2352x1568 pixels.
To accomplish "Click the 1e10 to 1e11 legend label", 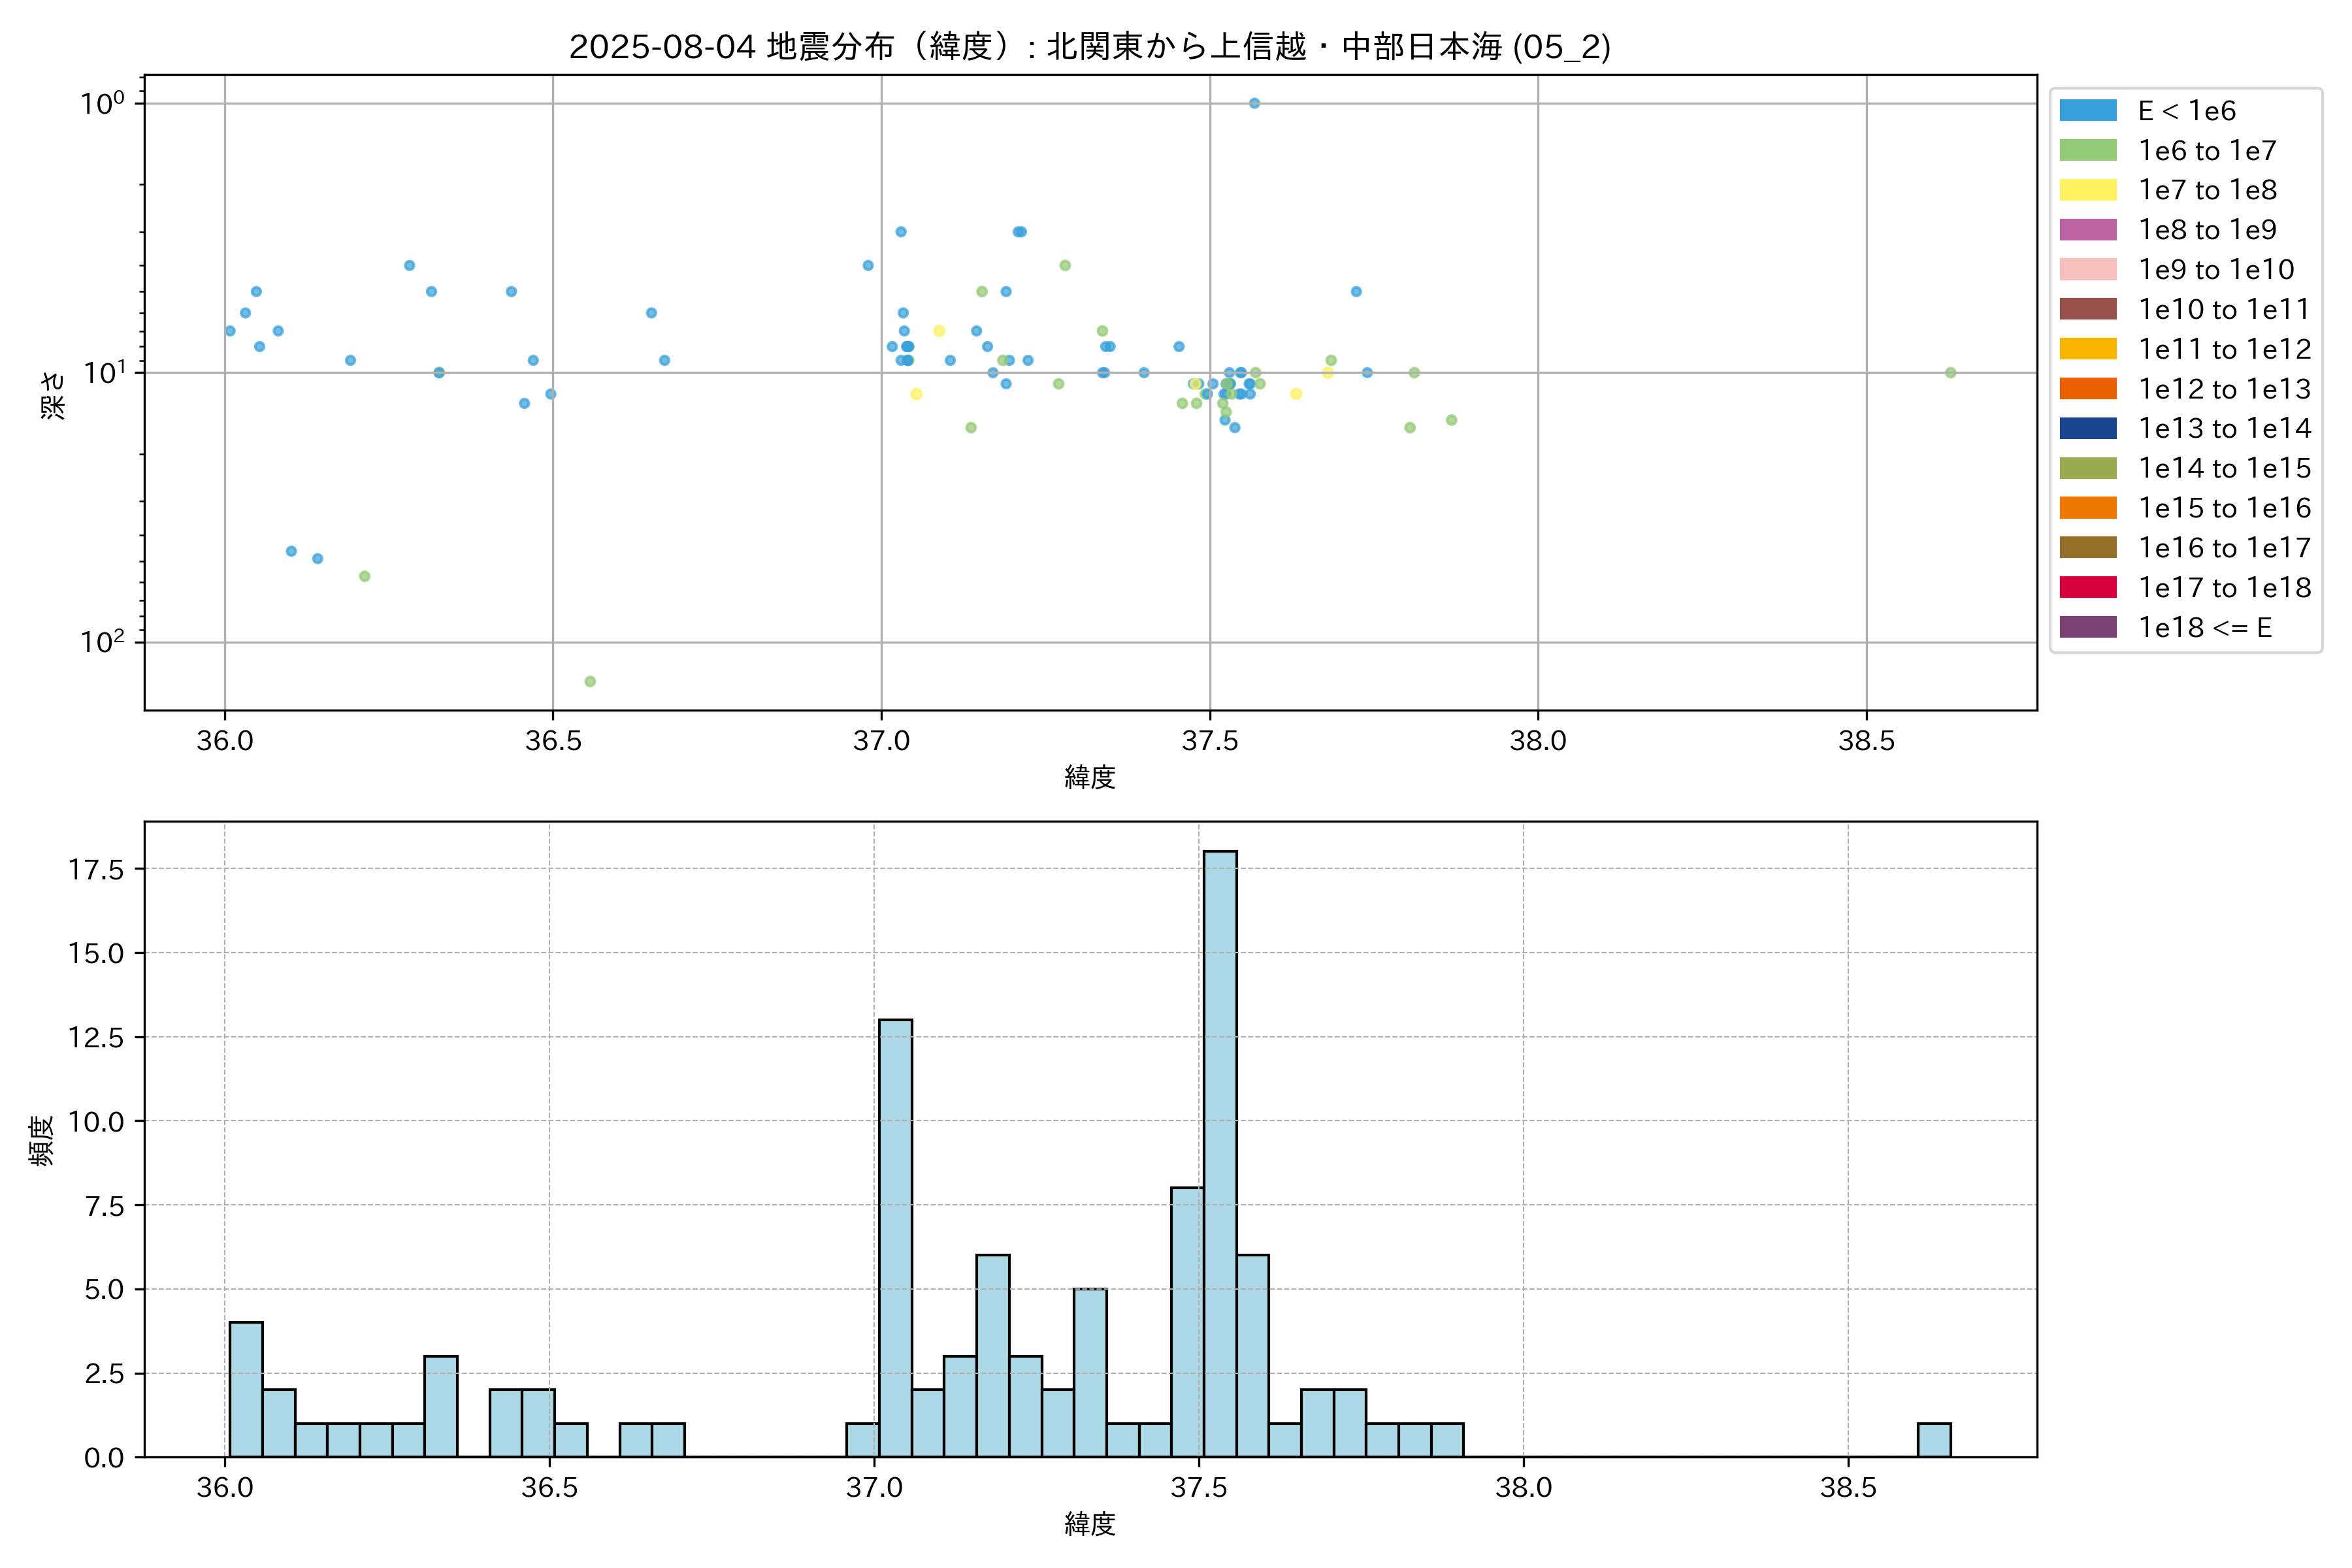I will click(x=2224, y=309).
